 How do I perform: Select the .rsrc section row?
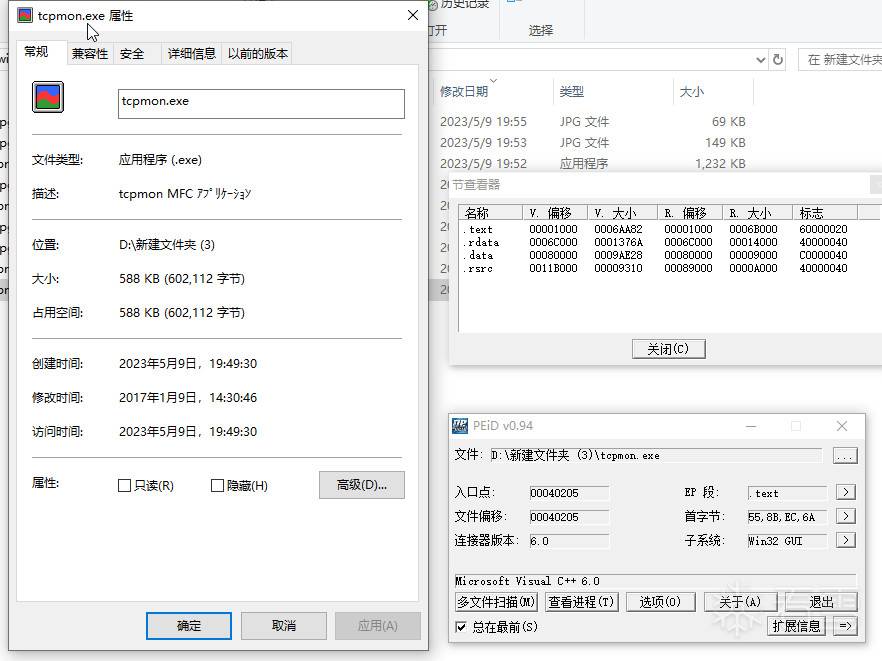tap(656, 268)
